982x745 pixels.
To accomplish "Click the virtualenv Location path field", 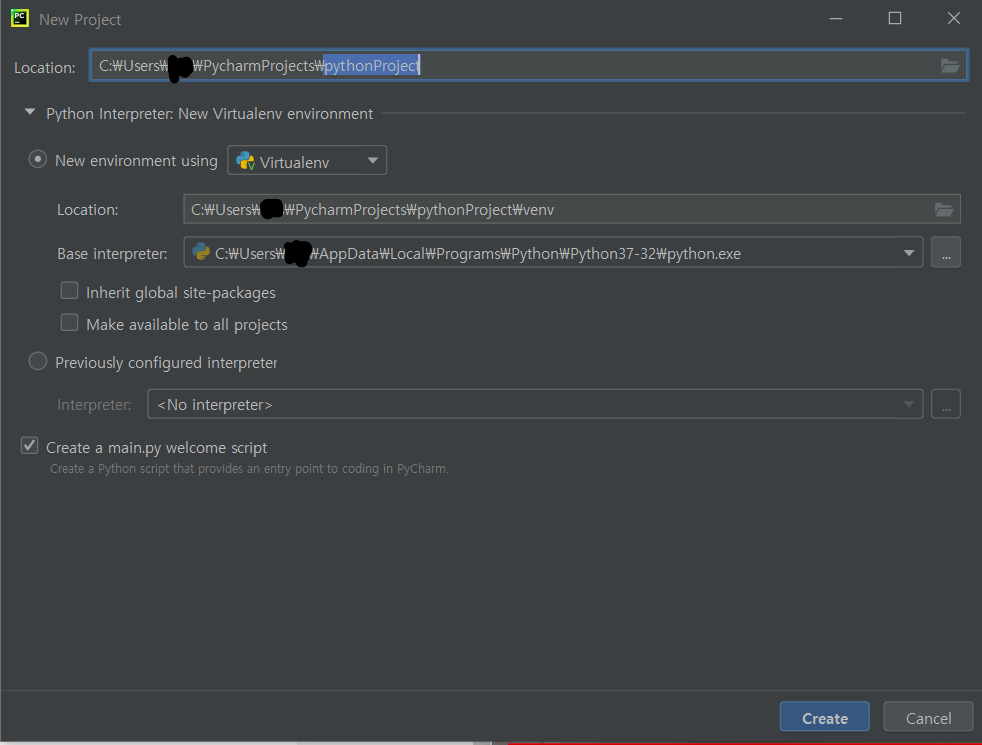I will [x=571, y=210].
